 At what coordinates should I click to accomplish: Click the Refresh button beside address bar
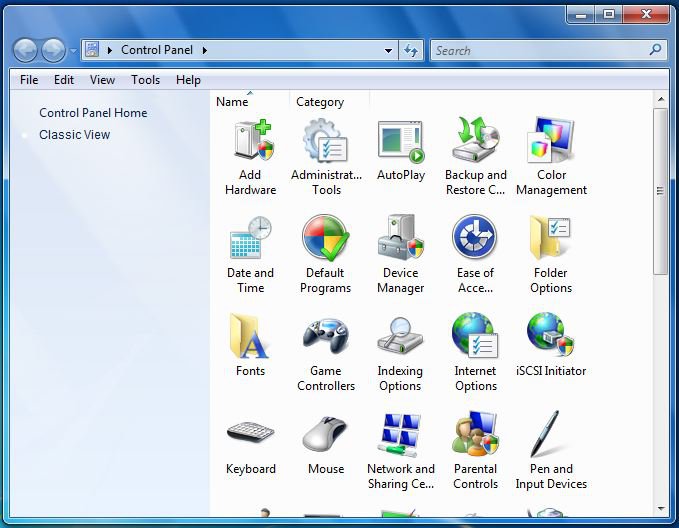coord(411,50)
